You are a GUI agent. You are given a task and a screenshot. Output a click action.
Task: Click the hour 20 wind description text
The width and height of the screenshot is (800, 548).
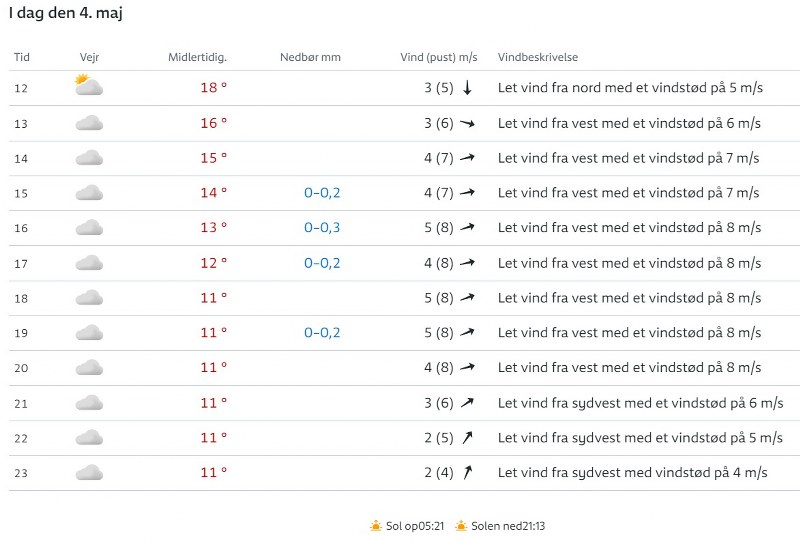tap(629, 368)
